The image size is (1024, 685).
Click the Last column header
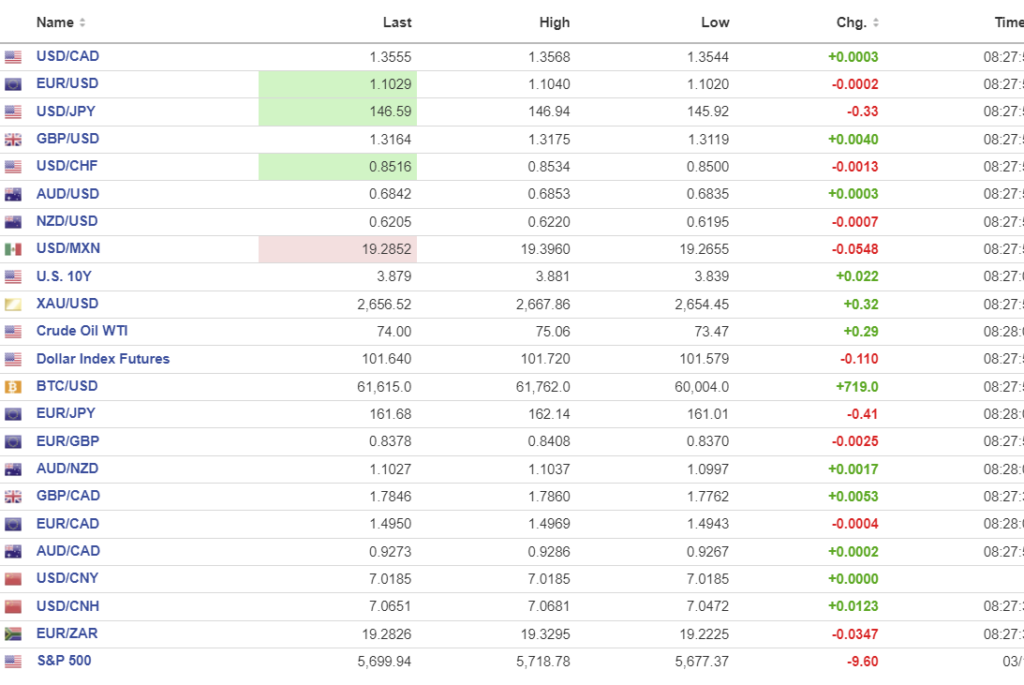[397, 22]
